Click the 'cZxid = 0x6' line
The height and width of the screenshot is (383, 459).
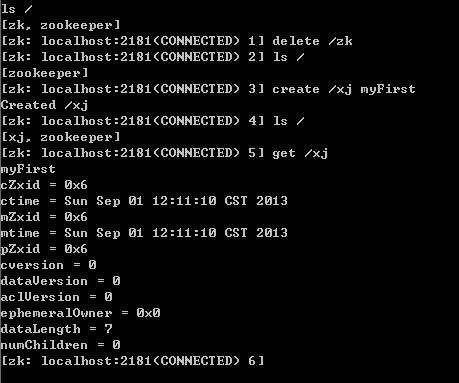click(x=44, y=185)
